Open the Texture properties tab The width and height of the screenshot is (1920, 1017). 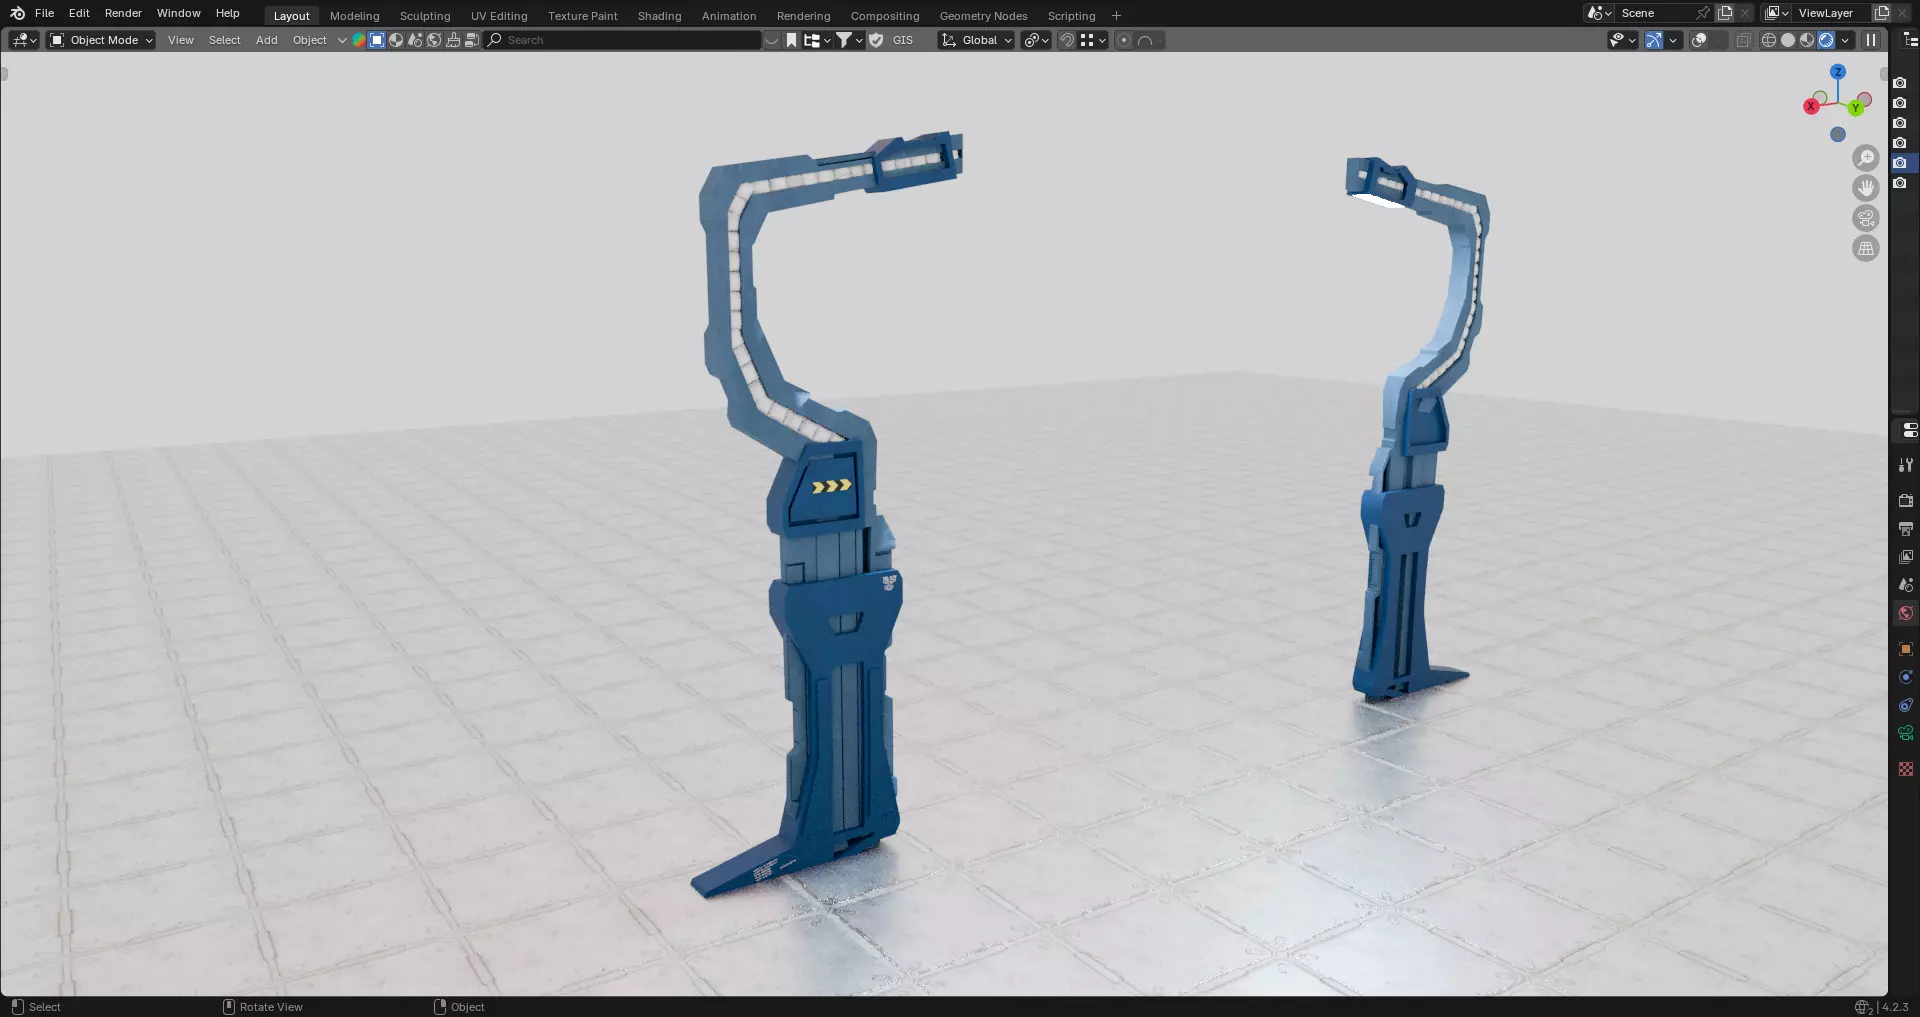(x=1906, y=769)
